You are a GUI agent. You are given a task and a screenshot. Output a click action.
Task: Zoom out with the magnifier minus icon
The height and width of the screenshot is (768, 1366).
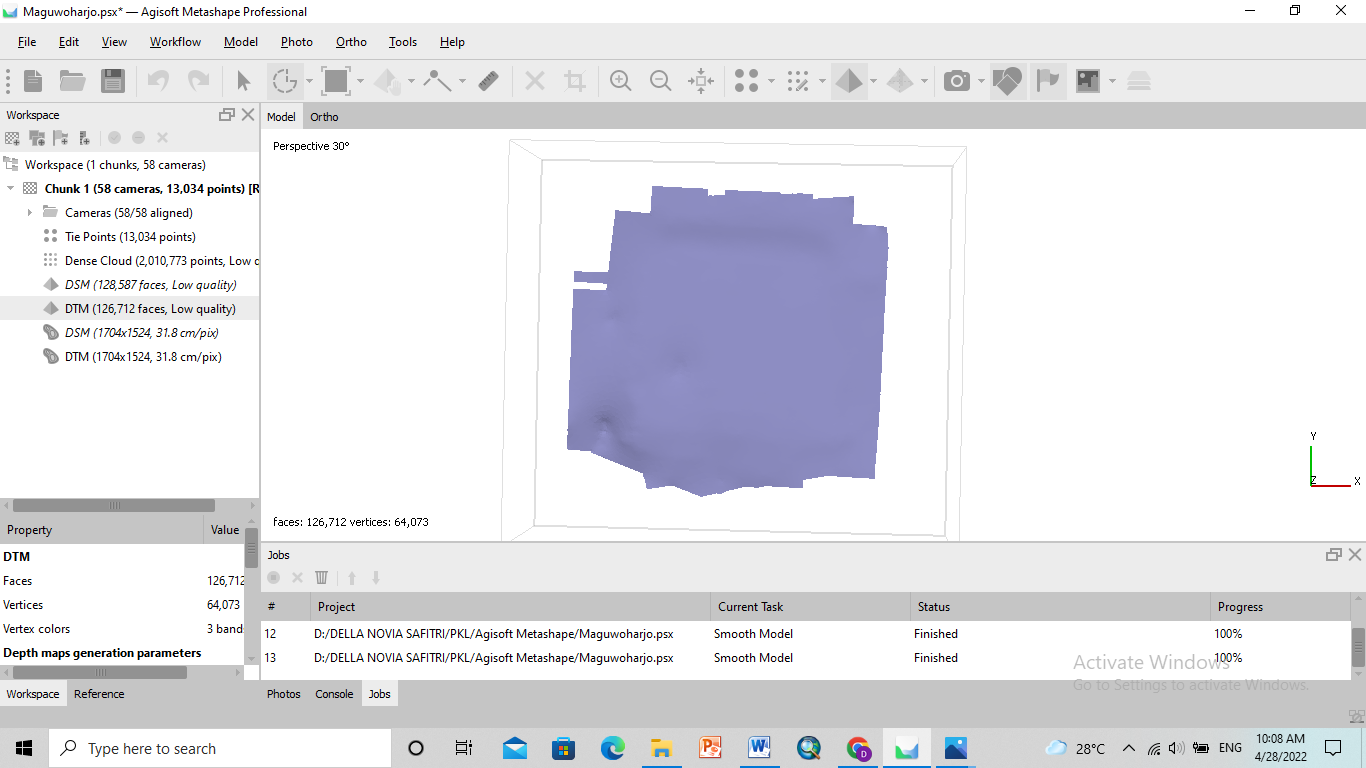661,81
